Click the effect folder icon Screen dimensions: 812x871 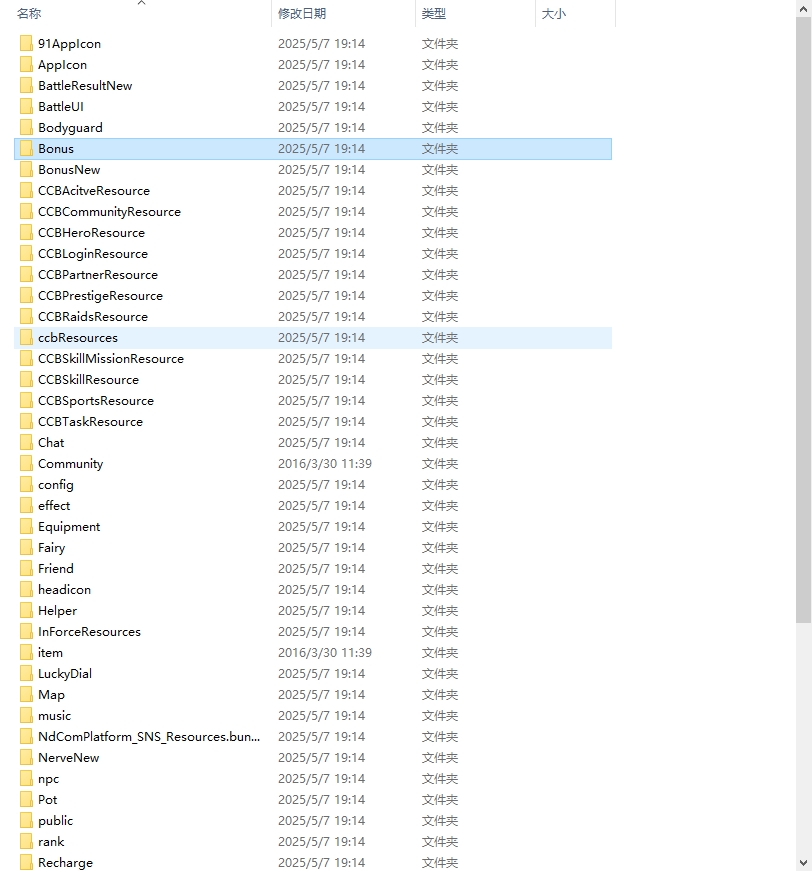pos(26,505)
